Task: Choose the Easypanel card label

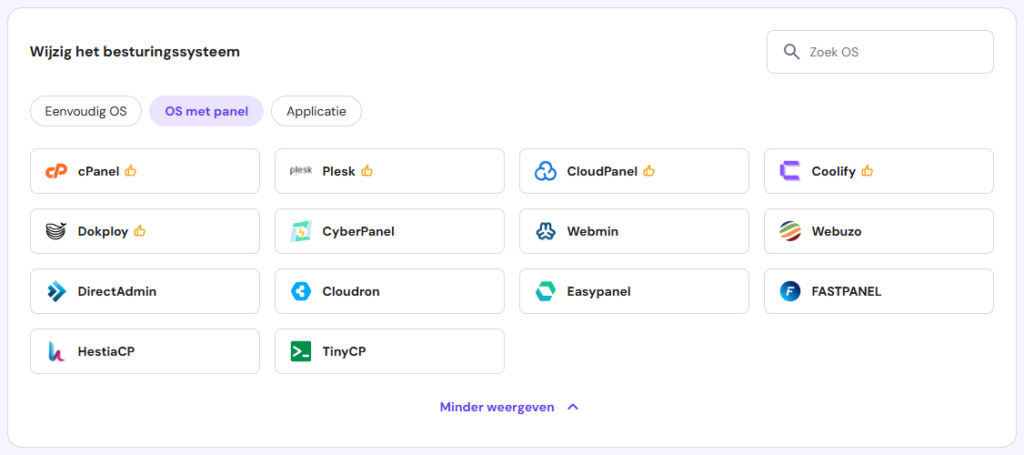Action: [x=599, y=292]
